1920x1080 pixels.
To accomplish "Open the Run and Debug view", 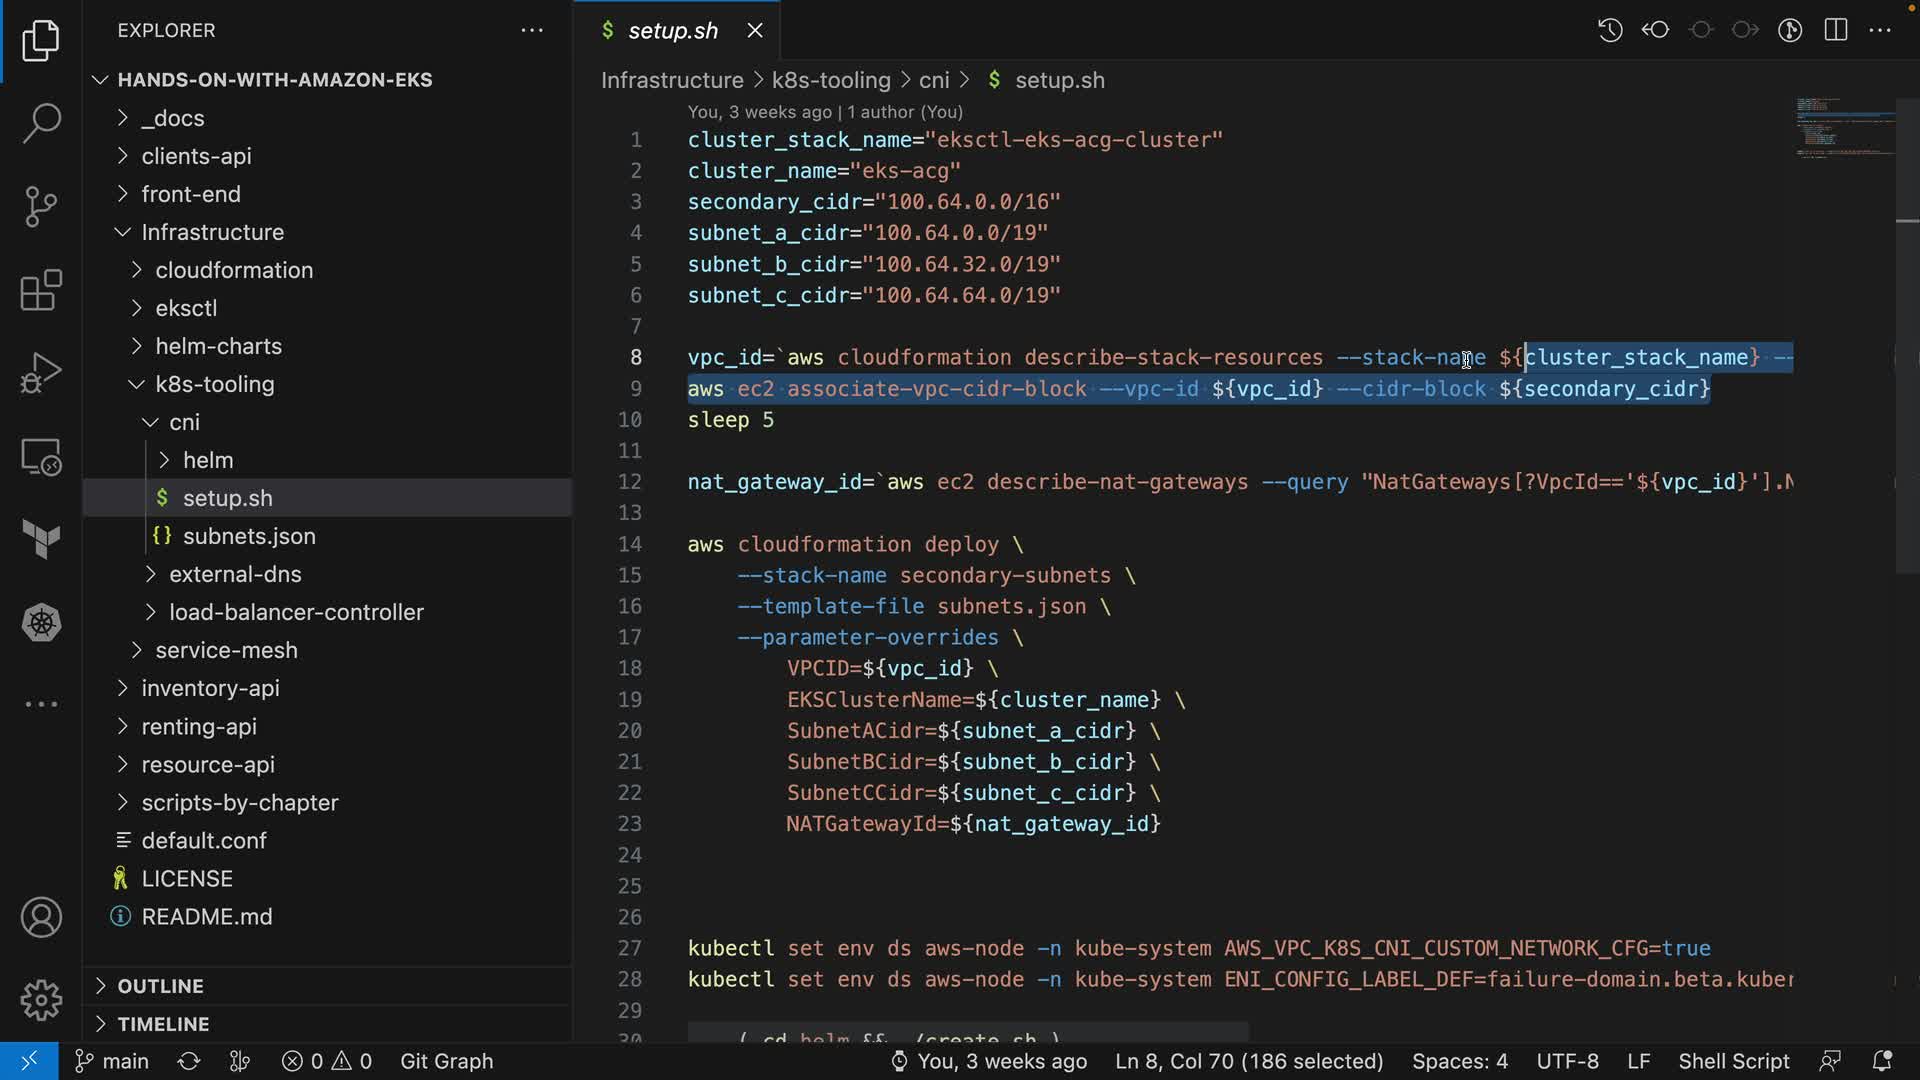I will pos(41,374).
